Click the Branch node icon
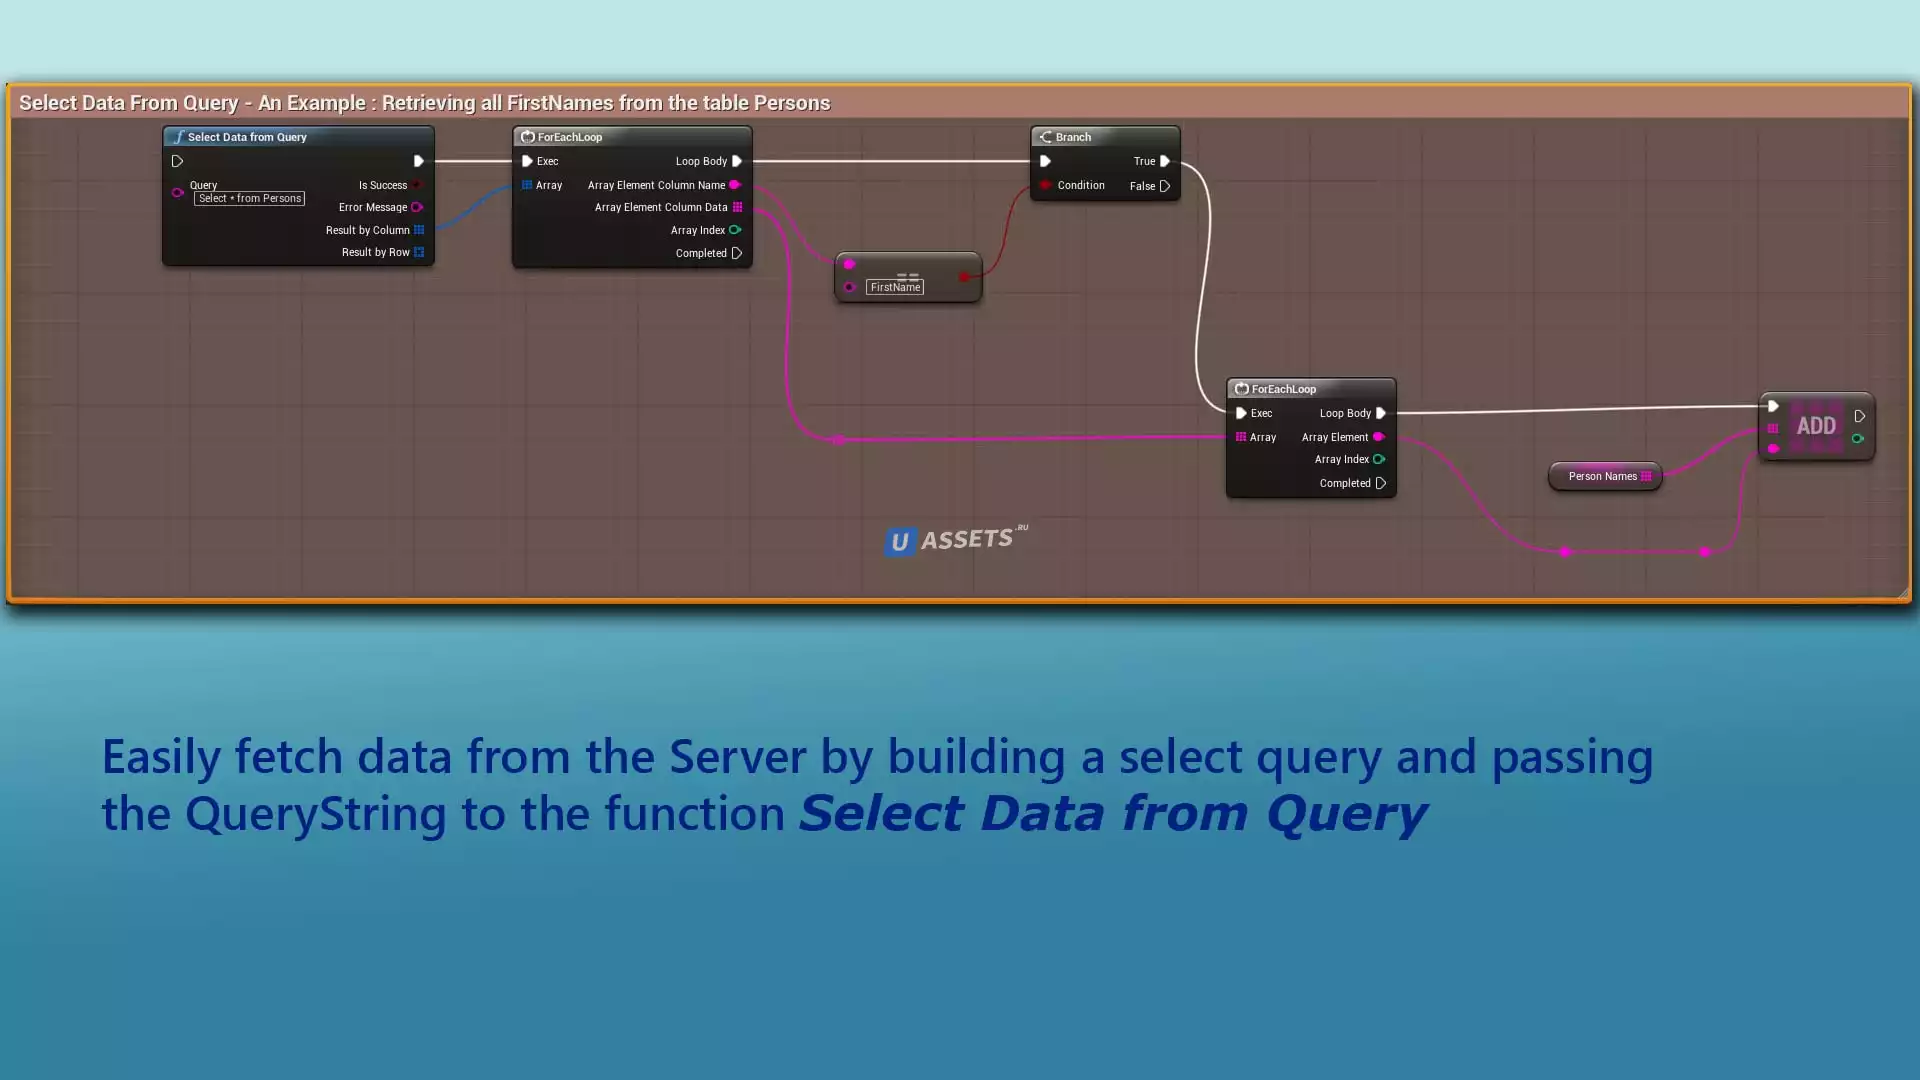The width and height of the screenshot is (1920, 1080). [x=1046, y=137]
